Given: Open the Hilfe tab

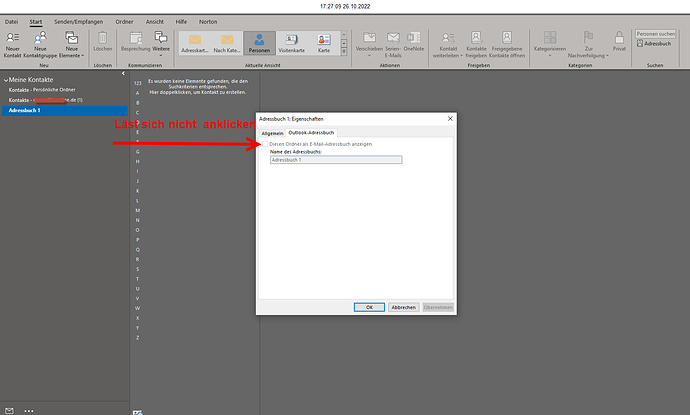Looking at the screenshot, I should (181, 22).
